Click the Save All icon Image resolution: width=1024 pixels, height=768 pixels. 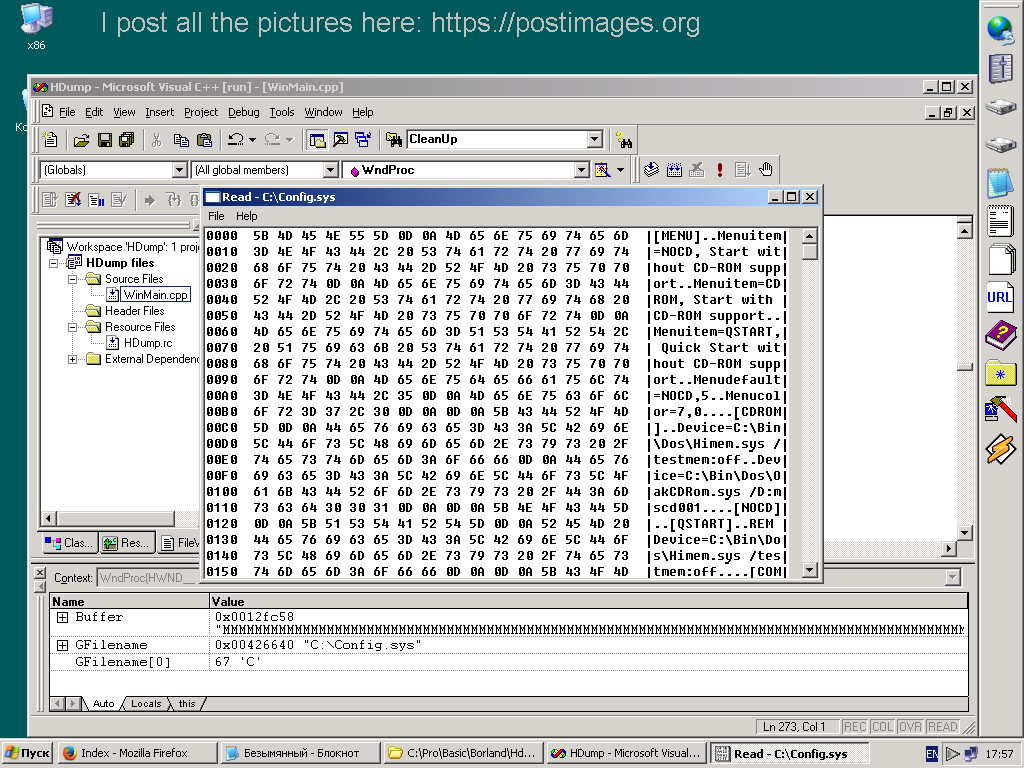(127, 139)
